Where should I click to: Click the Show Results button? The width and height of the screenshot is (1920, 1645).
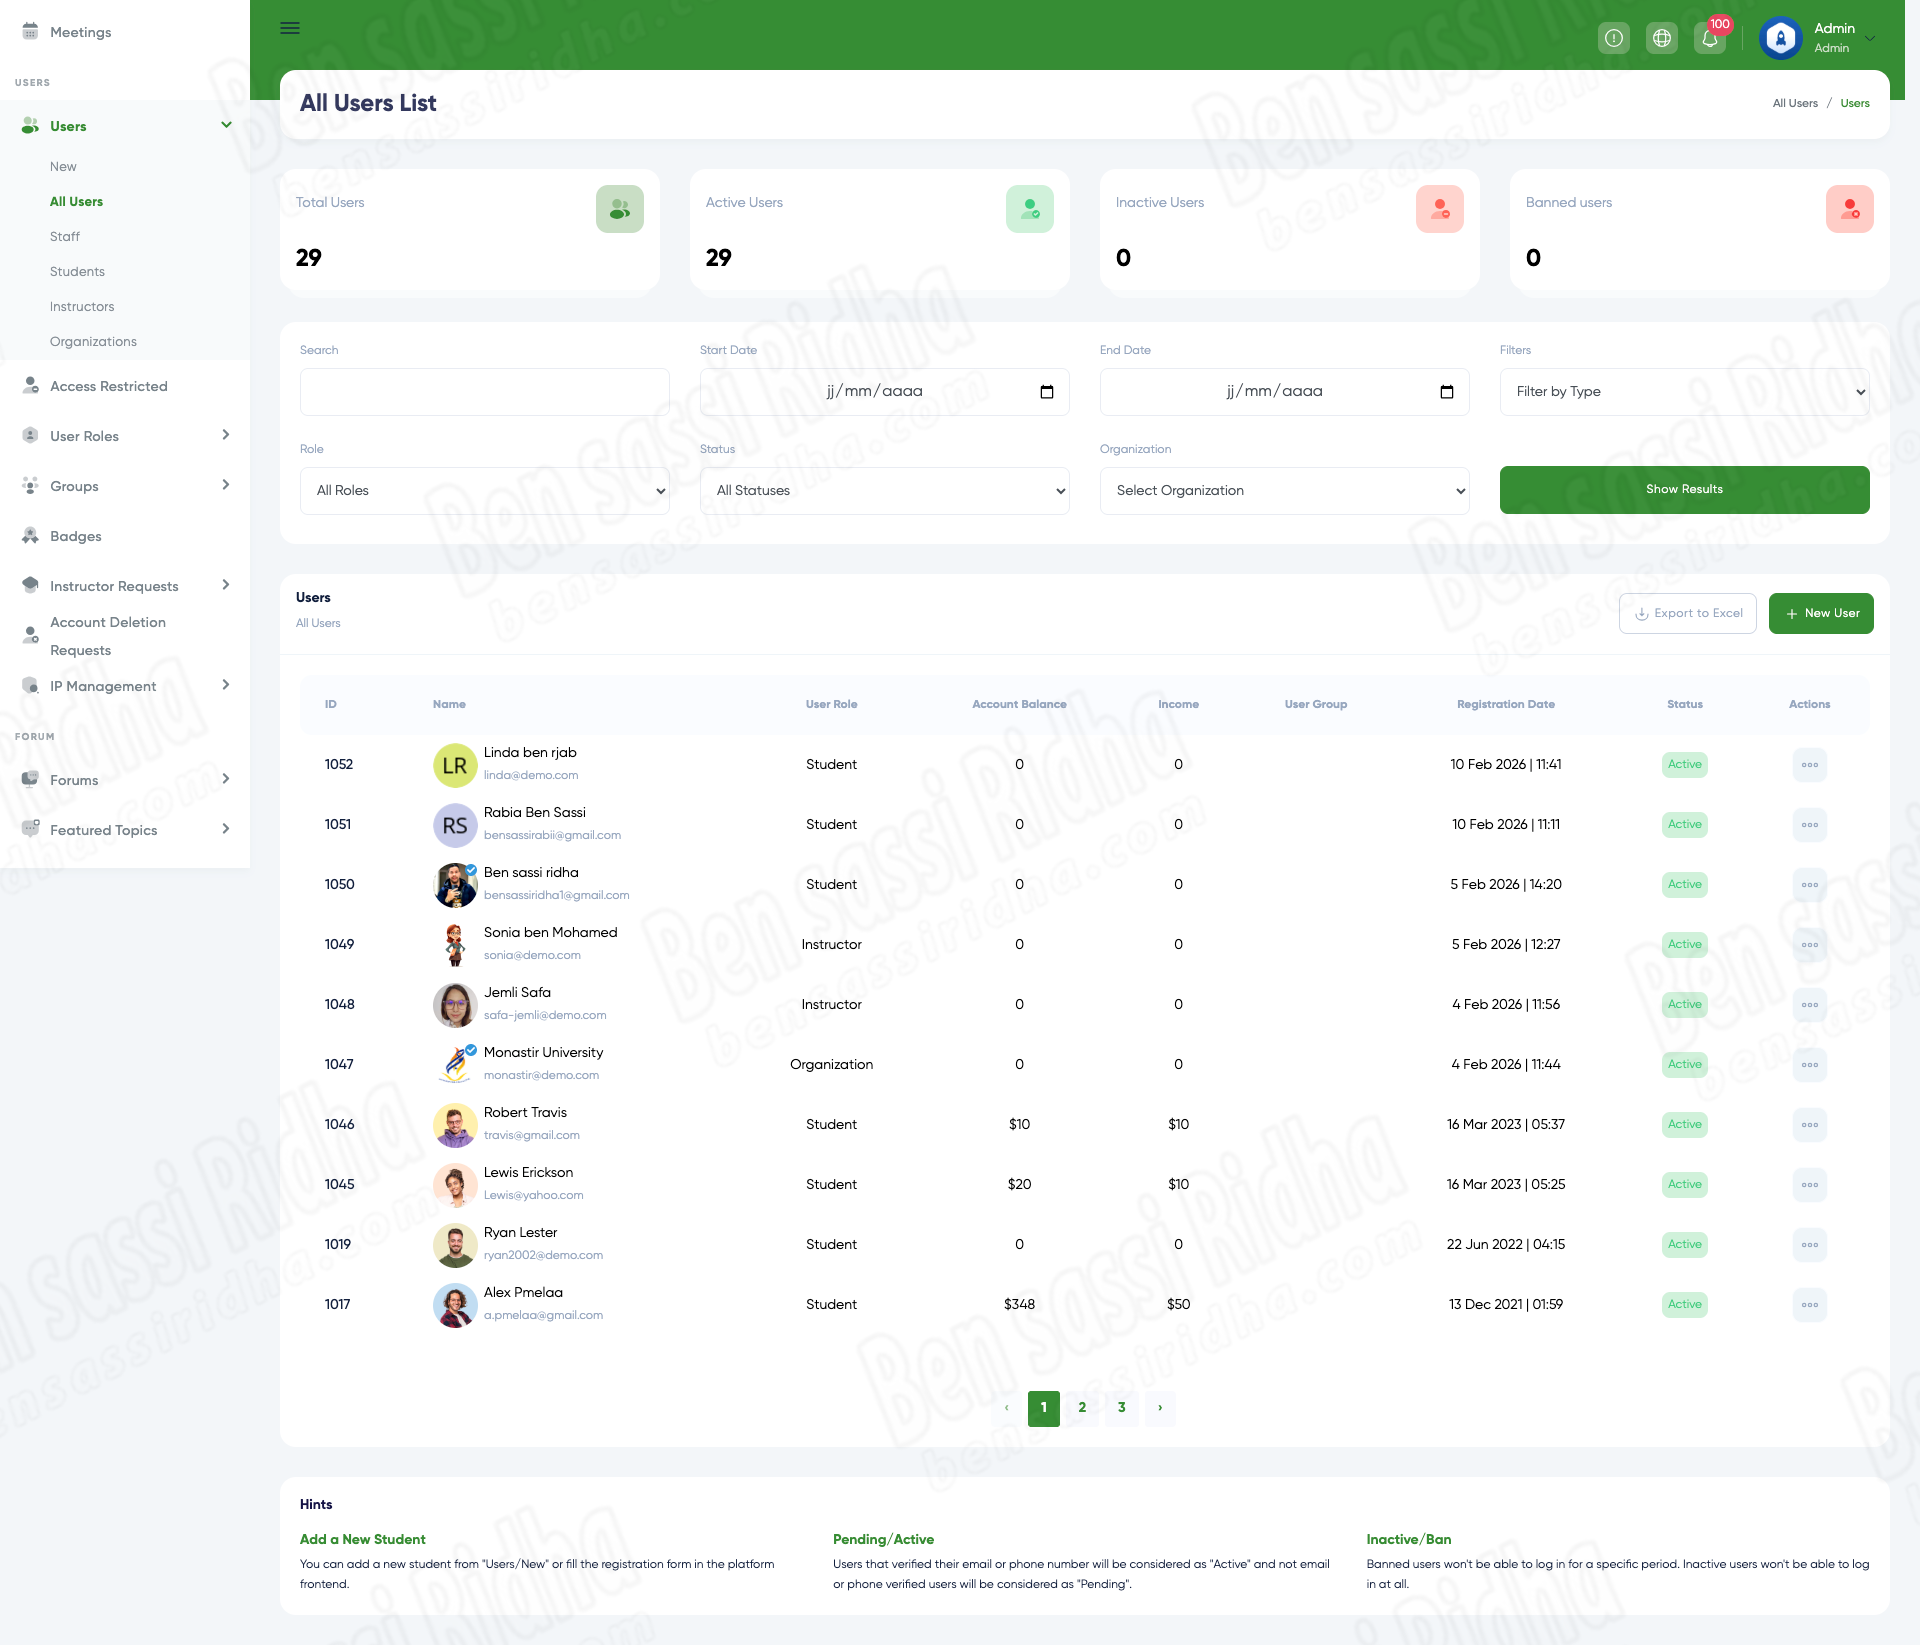[x=1685, y=490]
